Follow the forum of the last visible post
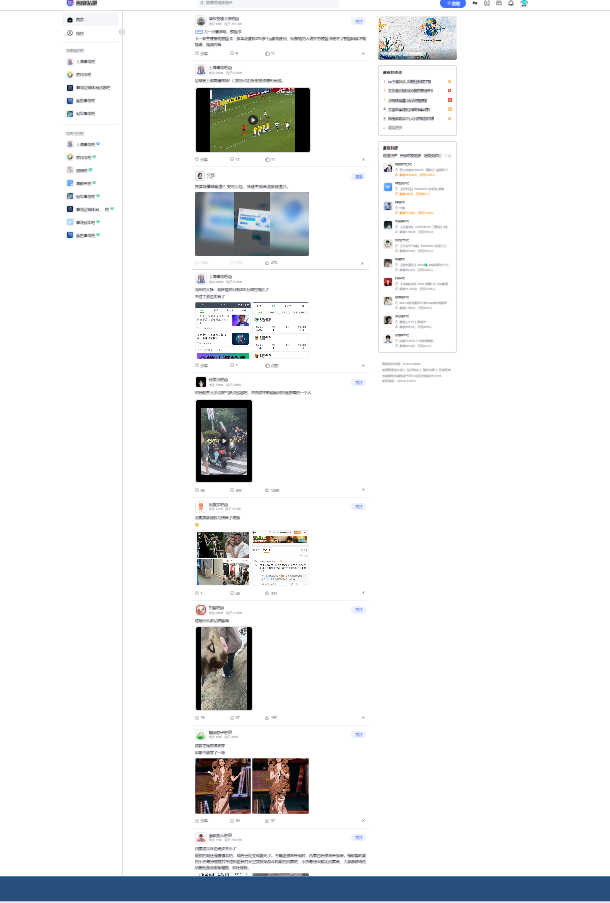Viewport: 610px width, 903px height. (x=358, y=838)
